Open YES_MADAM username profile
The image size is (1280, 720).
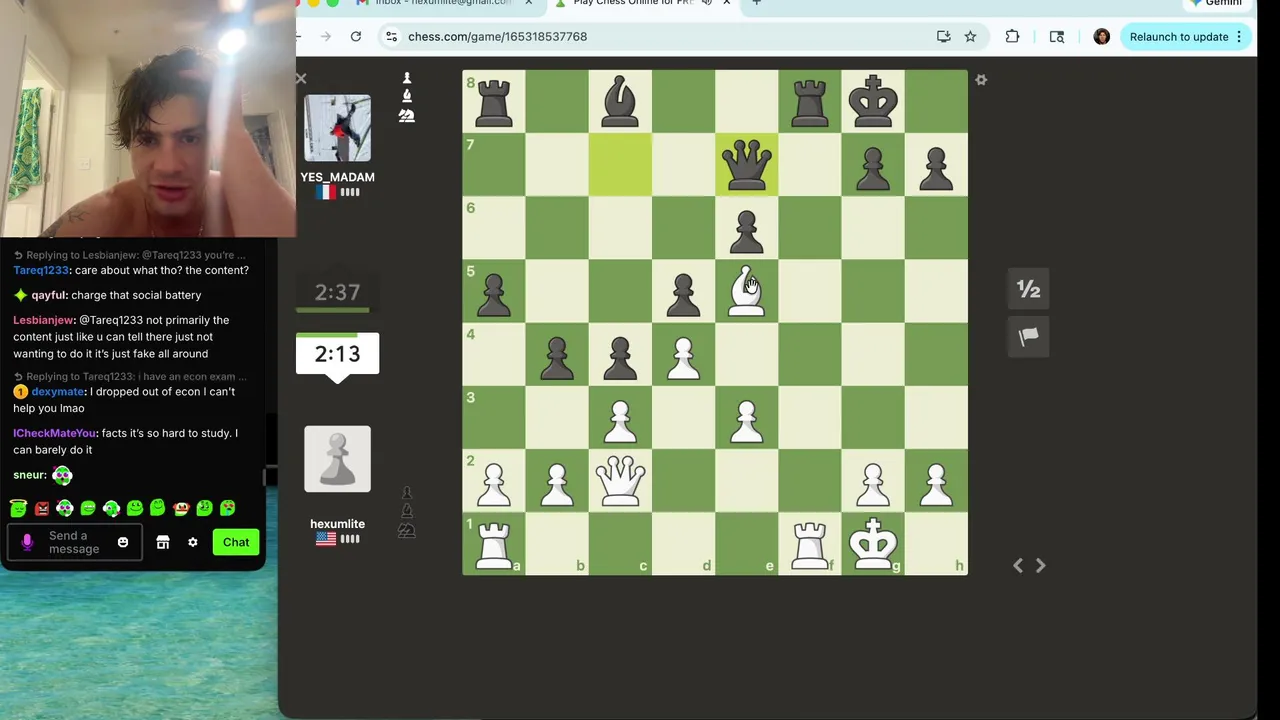coord(337,177)
